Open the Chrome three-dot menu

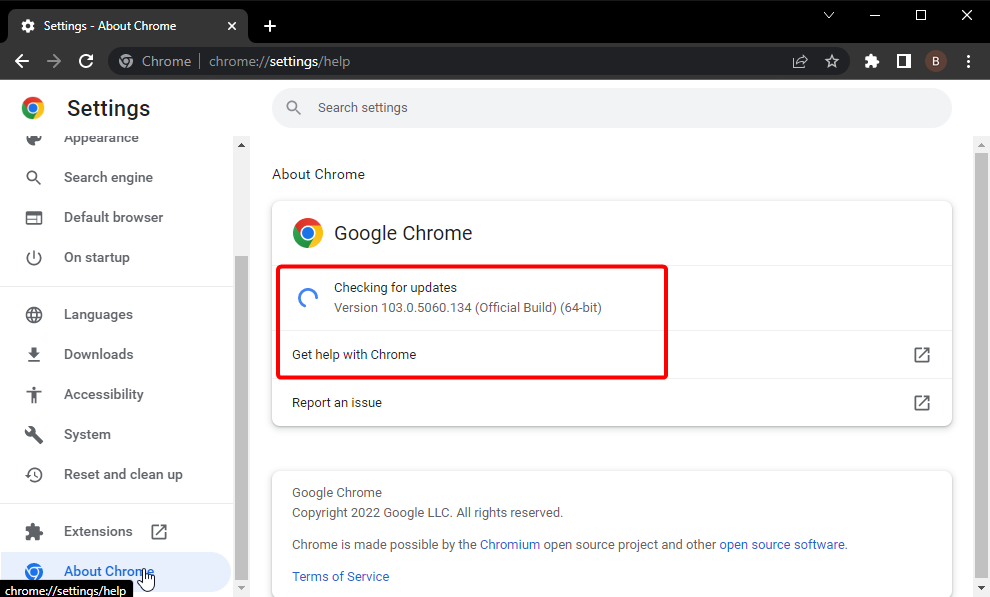coord(968,61)
